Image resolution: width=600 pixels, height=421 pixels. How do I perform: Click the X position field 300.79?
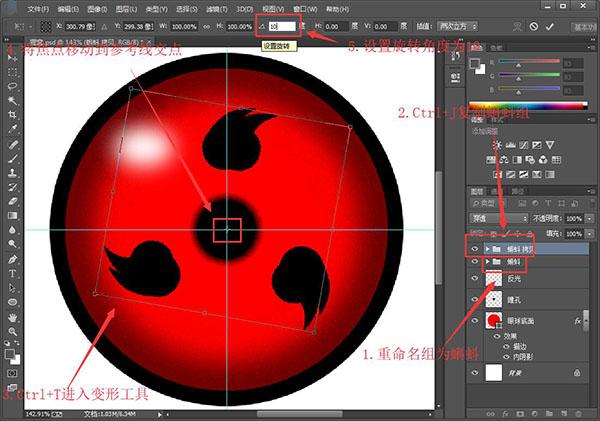point(80,26)
